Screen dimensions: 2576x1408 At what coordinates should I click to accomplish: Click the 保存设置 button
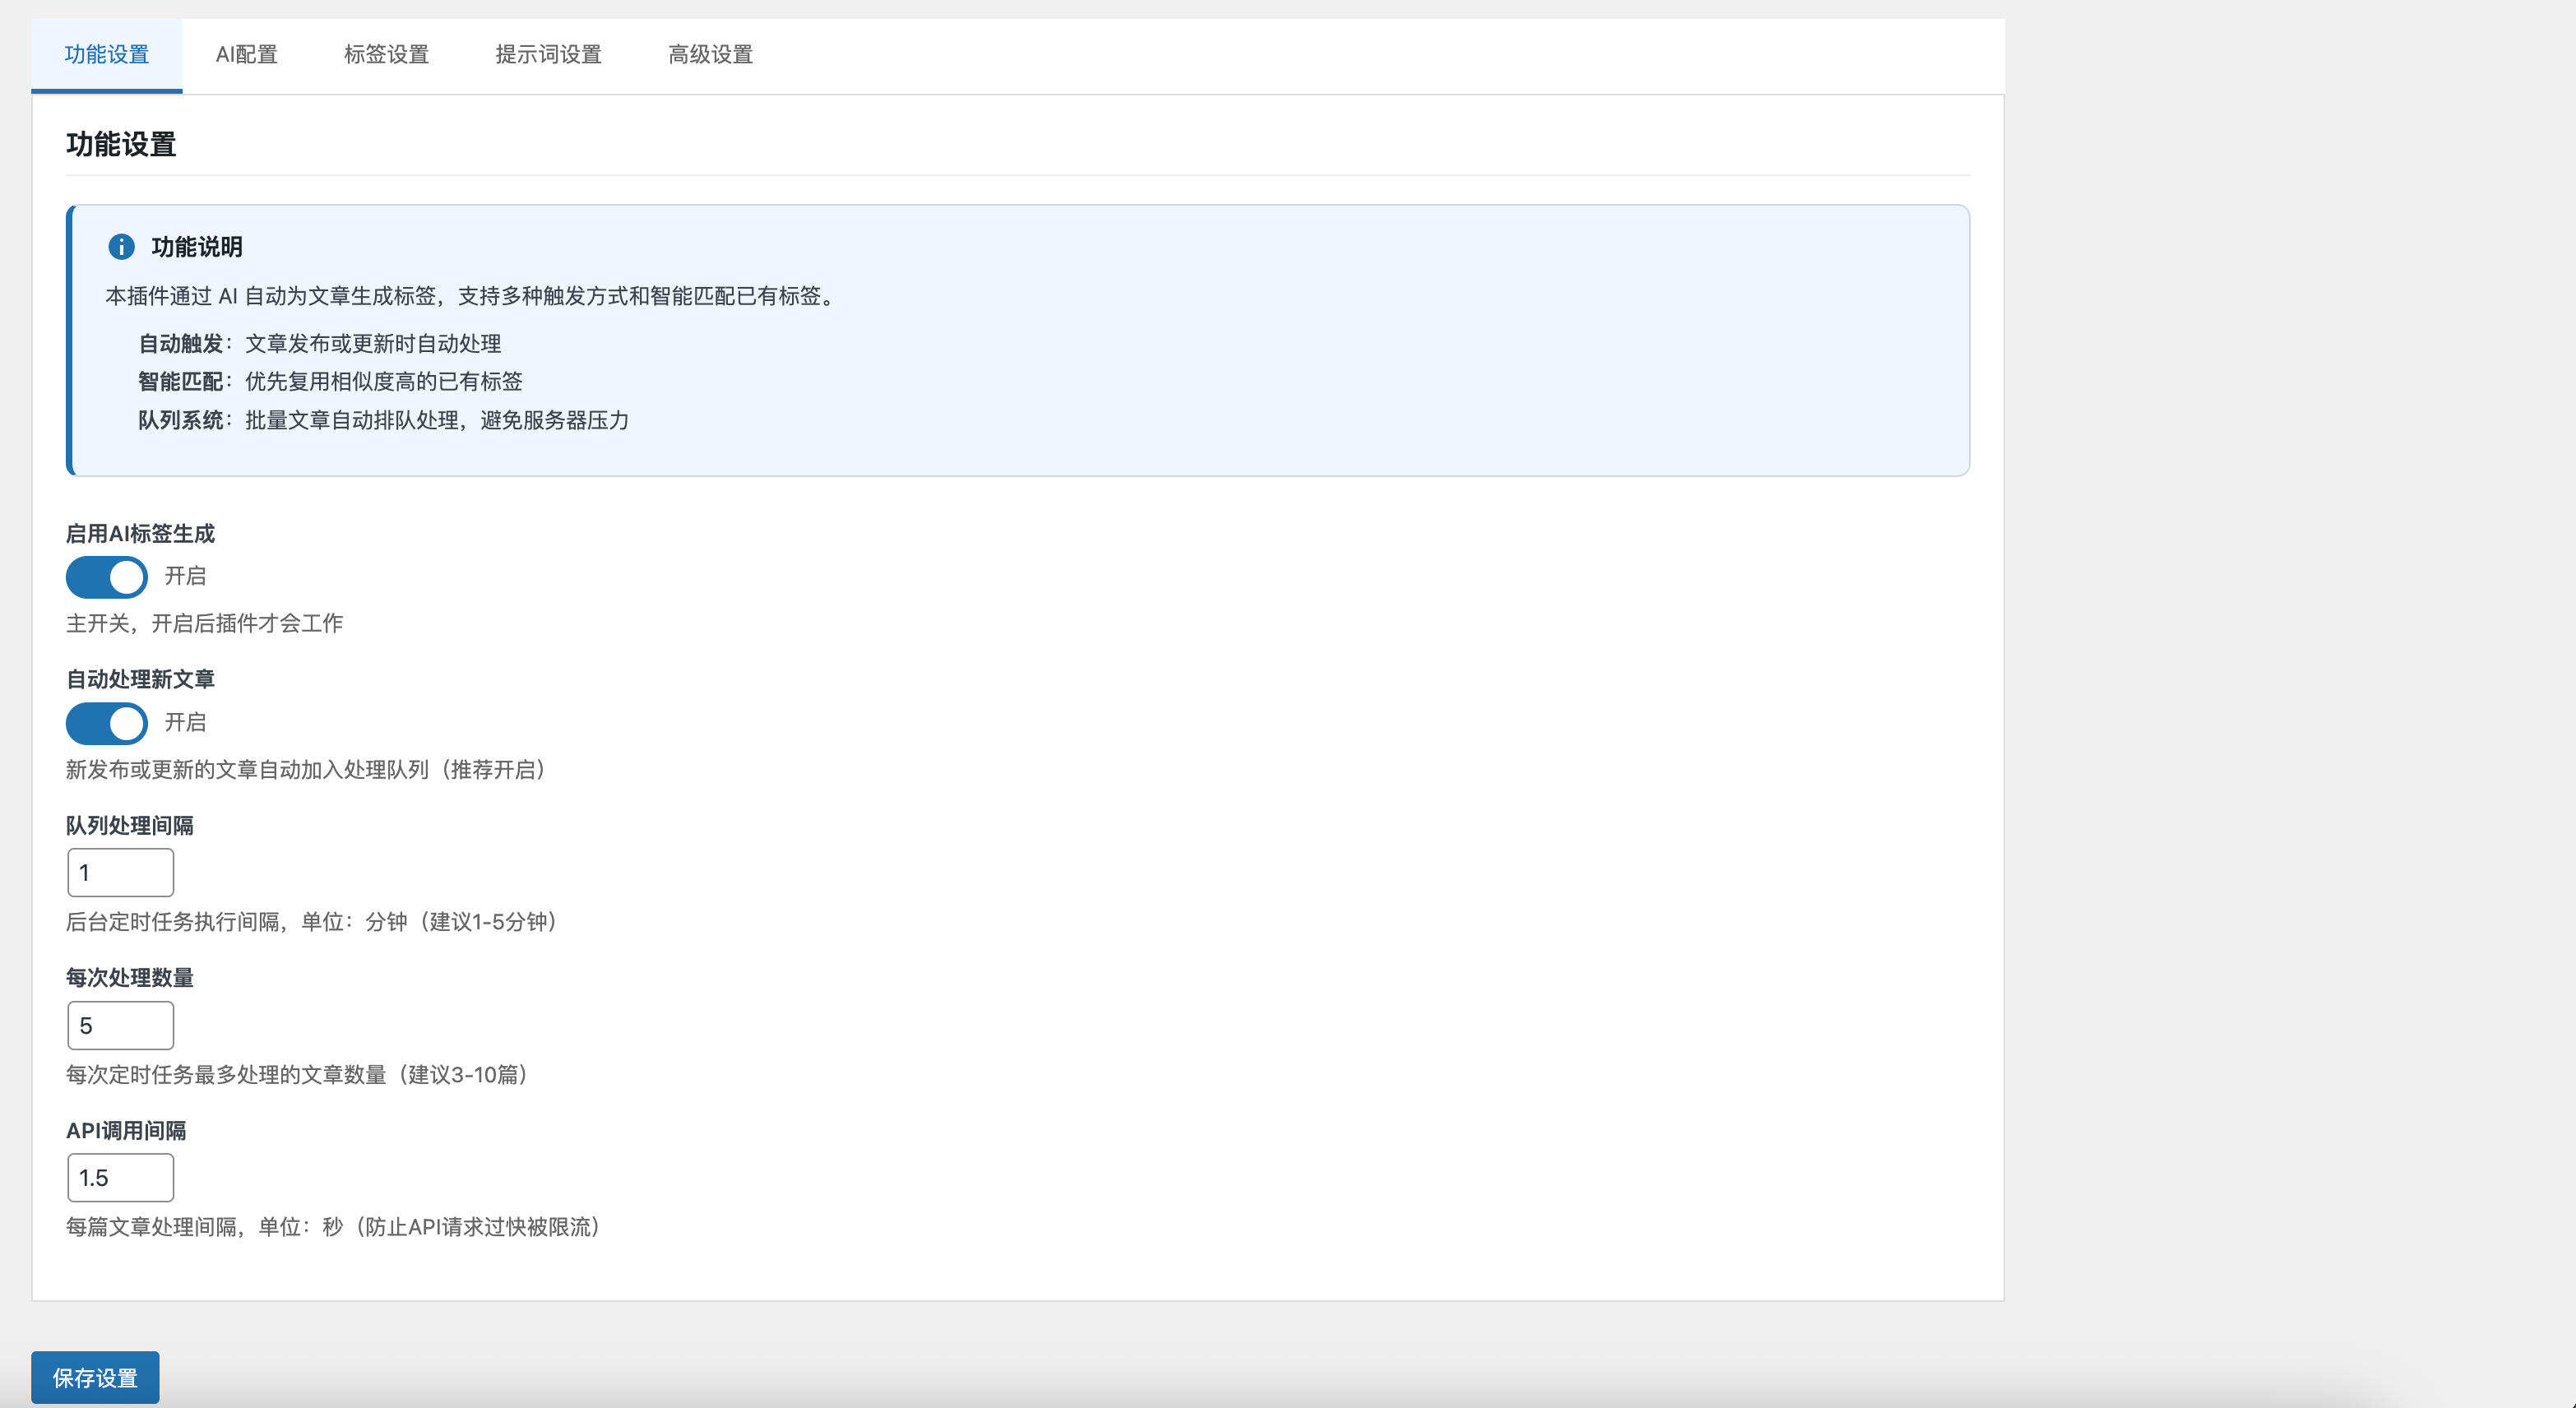(x=95, y=1377)
